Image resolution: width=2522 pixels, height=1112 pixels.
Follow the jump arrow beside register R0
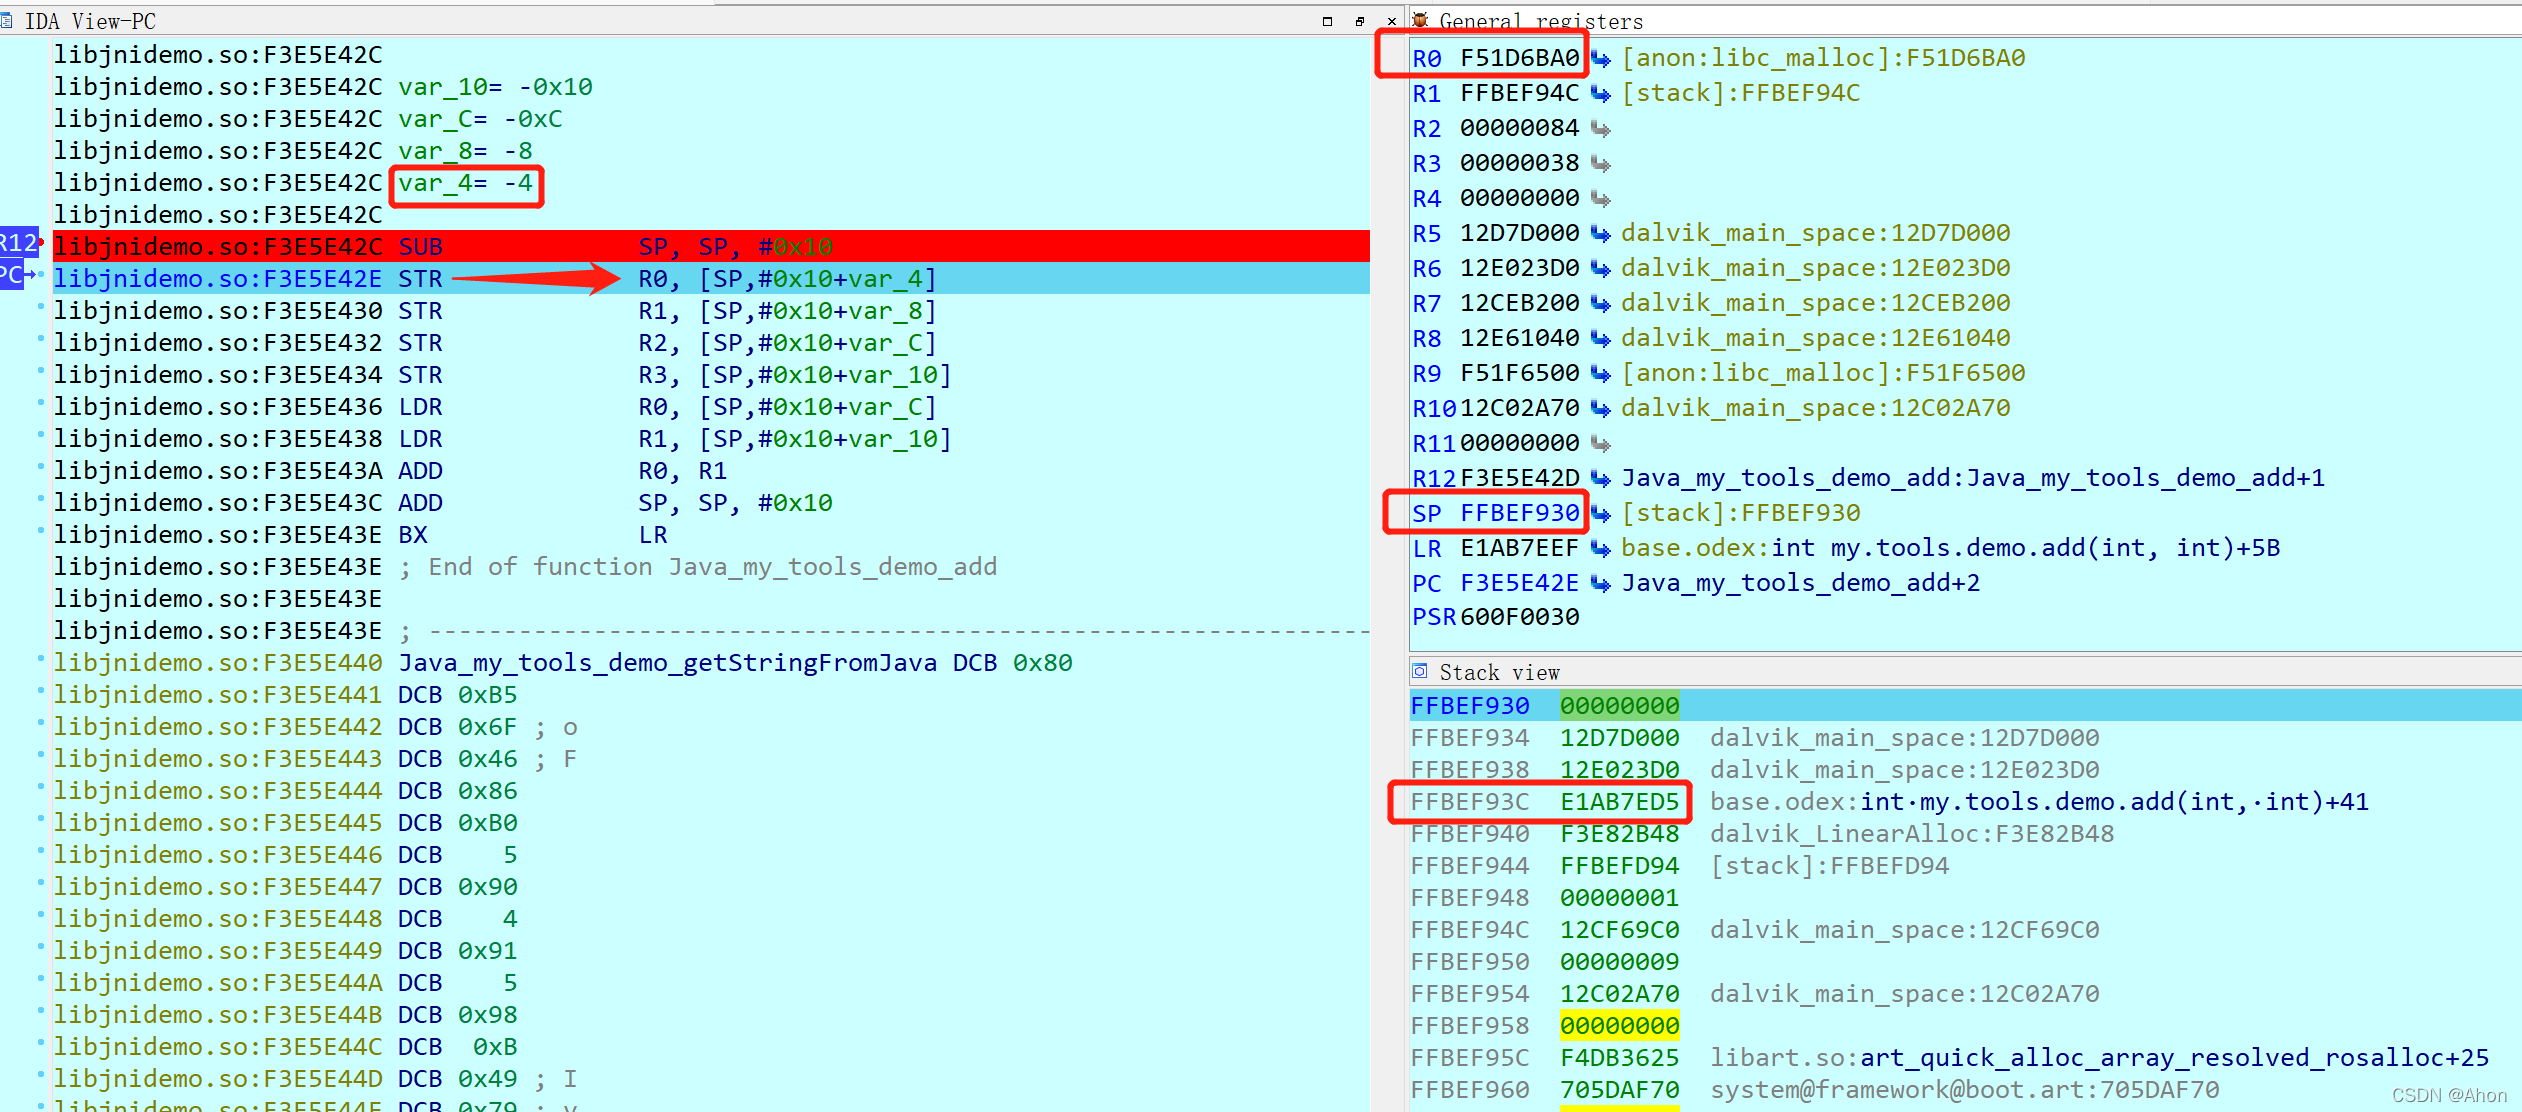(x=1601, y=58)
